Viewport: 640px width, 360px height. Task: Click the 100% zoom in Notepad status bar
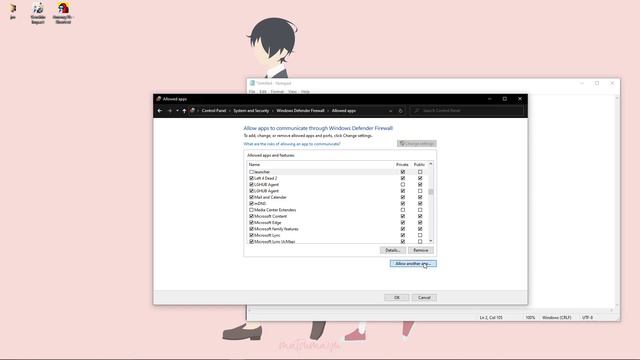530,318
